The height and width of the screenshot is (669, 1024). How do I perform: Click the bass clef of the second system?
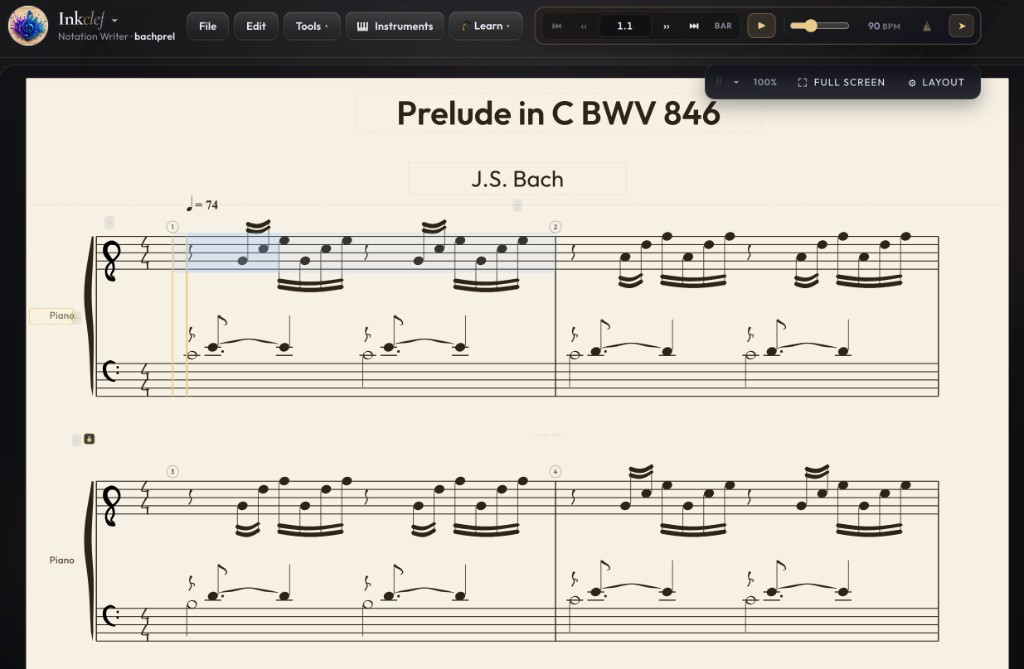click(x=110, y=616)
